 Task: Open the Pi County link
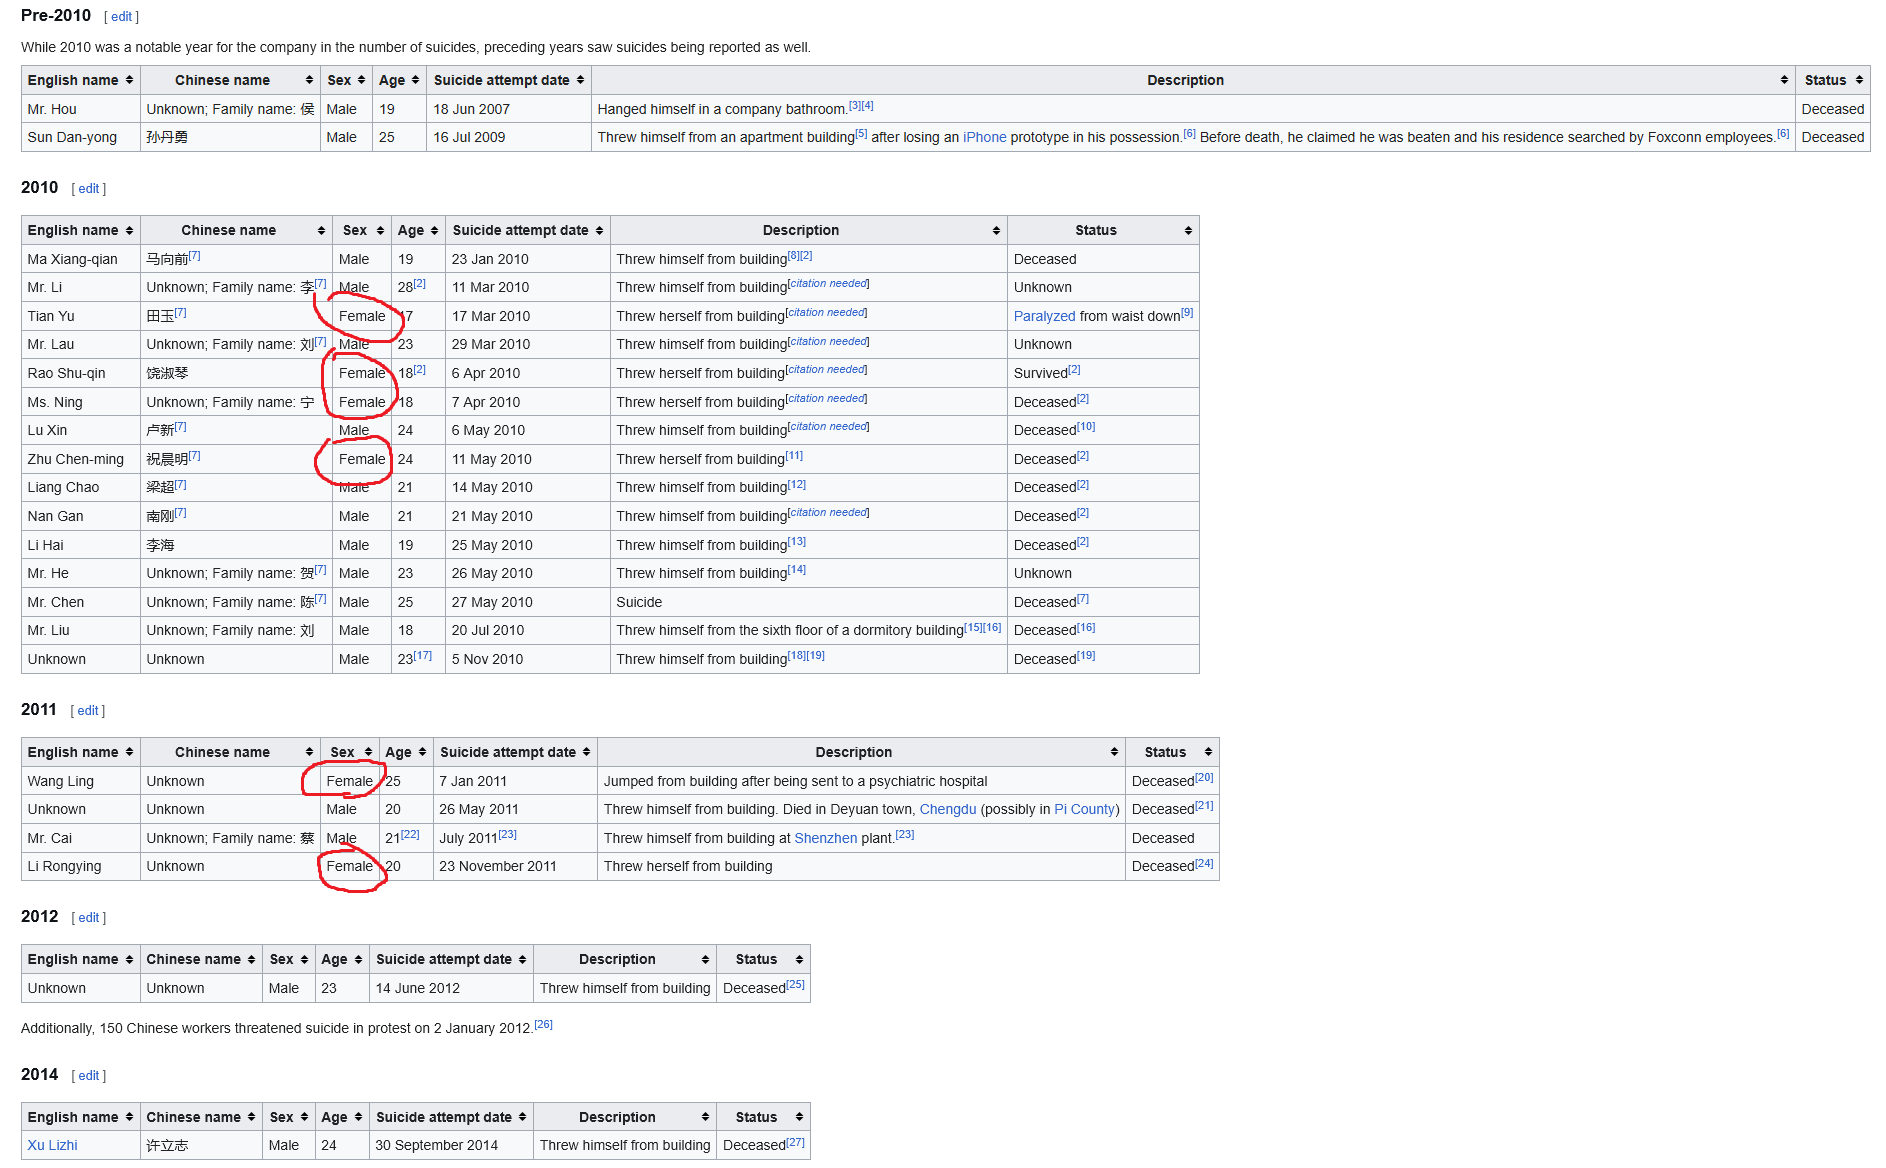click(x=1084, y=809)
